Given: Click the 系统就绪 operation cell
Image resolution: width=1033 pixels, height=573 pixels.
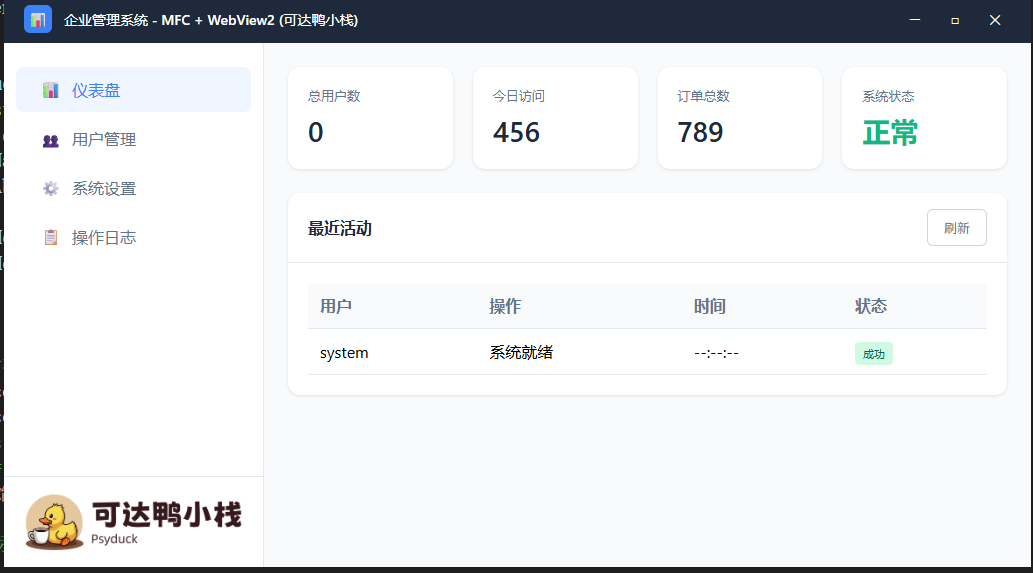Looking at the screenshot, I should tap(521, 352).
